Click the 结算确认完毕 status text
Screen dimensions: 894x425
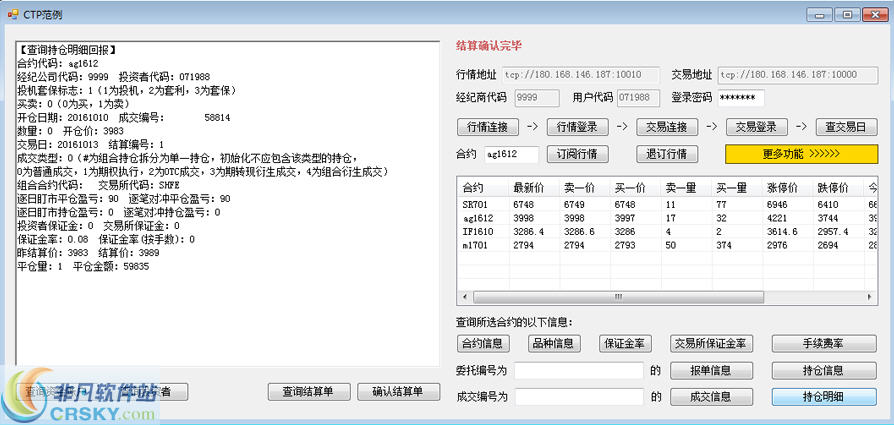489,46
